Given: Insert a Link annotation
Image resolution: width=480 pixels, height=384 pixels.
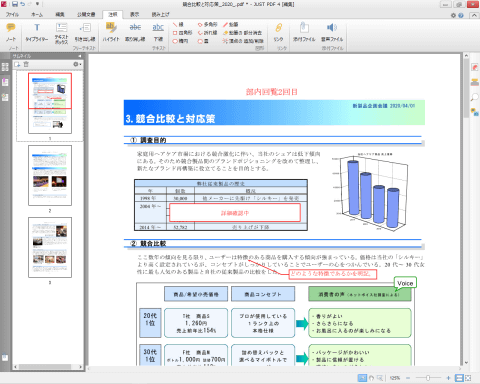Looking at the screenshot, I should coord(279,32).
